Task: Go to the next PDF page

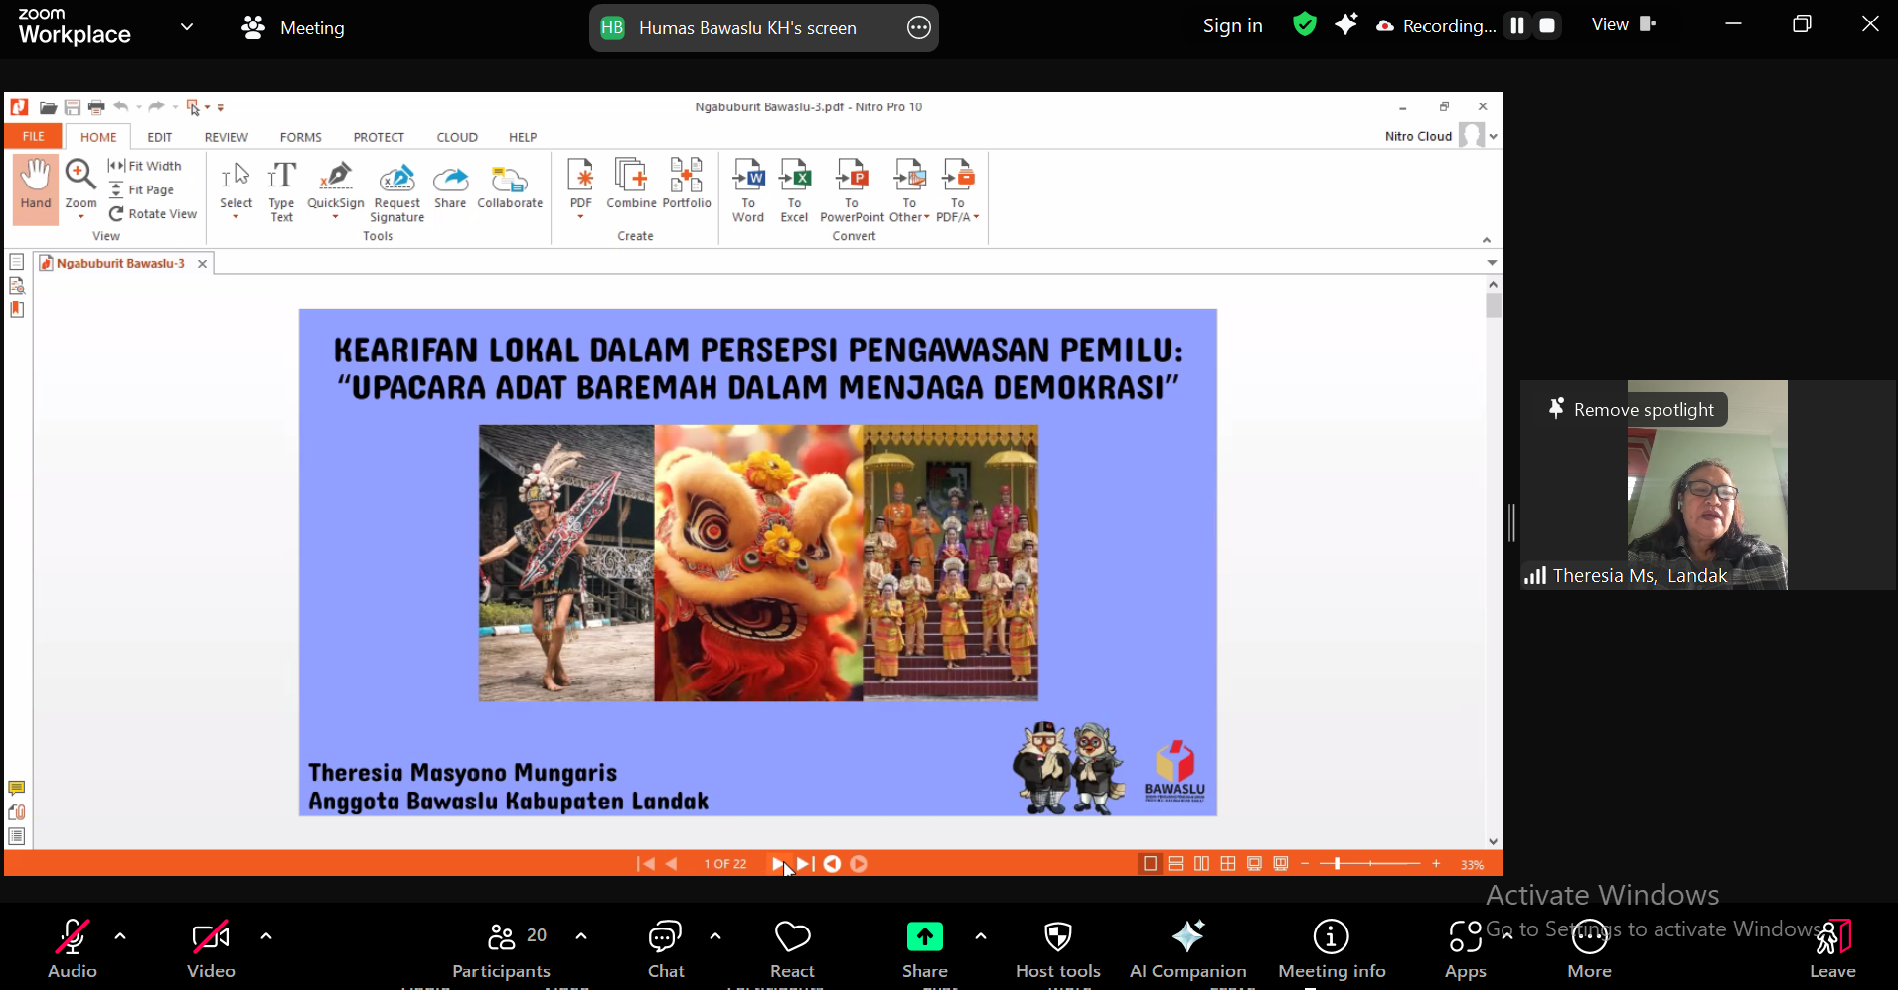Action: point(778,863)
